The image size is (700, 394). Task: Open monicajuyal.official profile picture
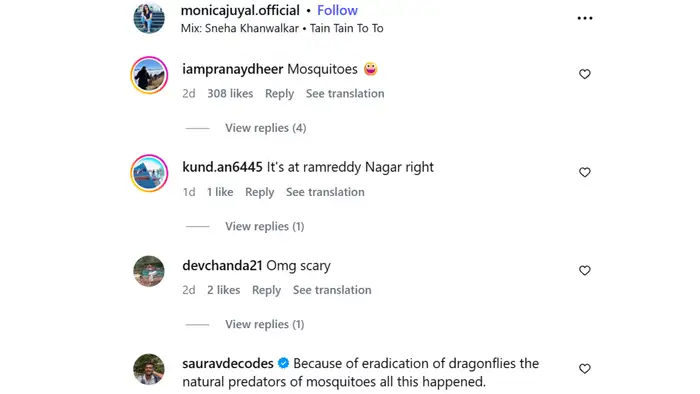[149, 18]
